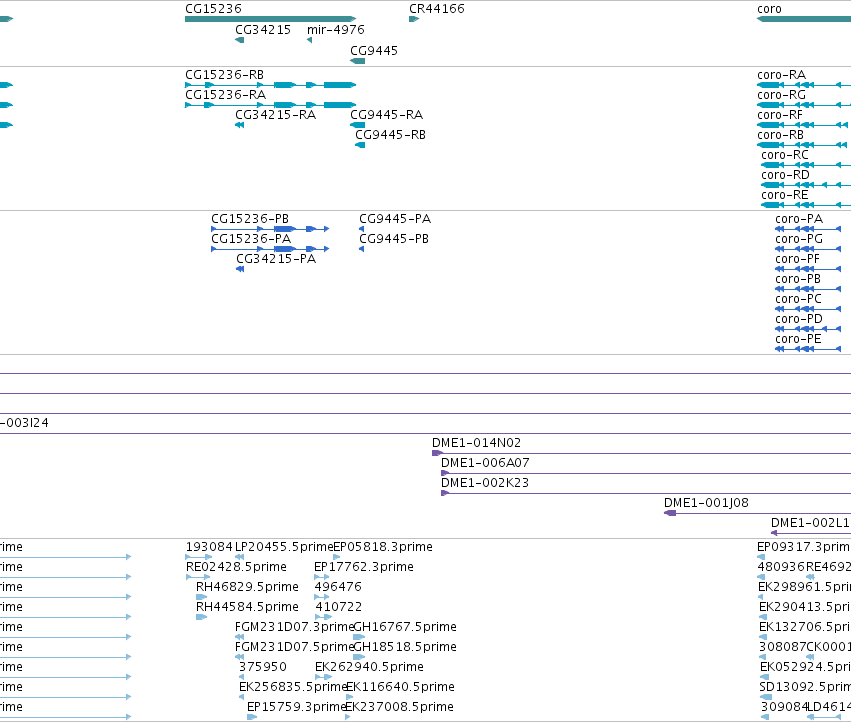This screenshot has width=851, height=722.
Task: Select the CG34215 gene label
Action: click(x=263, y=30)
